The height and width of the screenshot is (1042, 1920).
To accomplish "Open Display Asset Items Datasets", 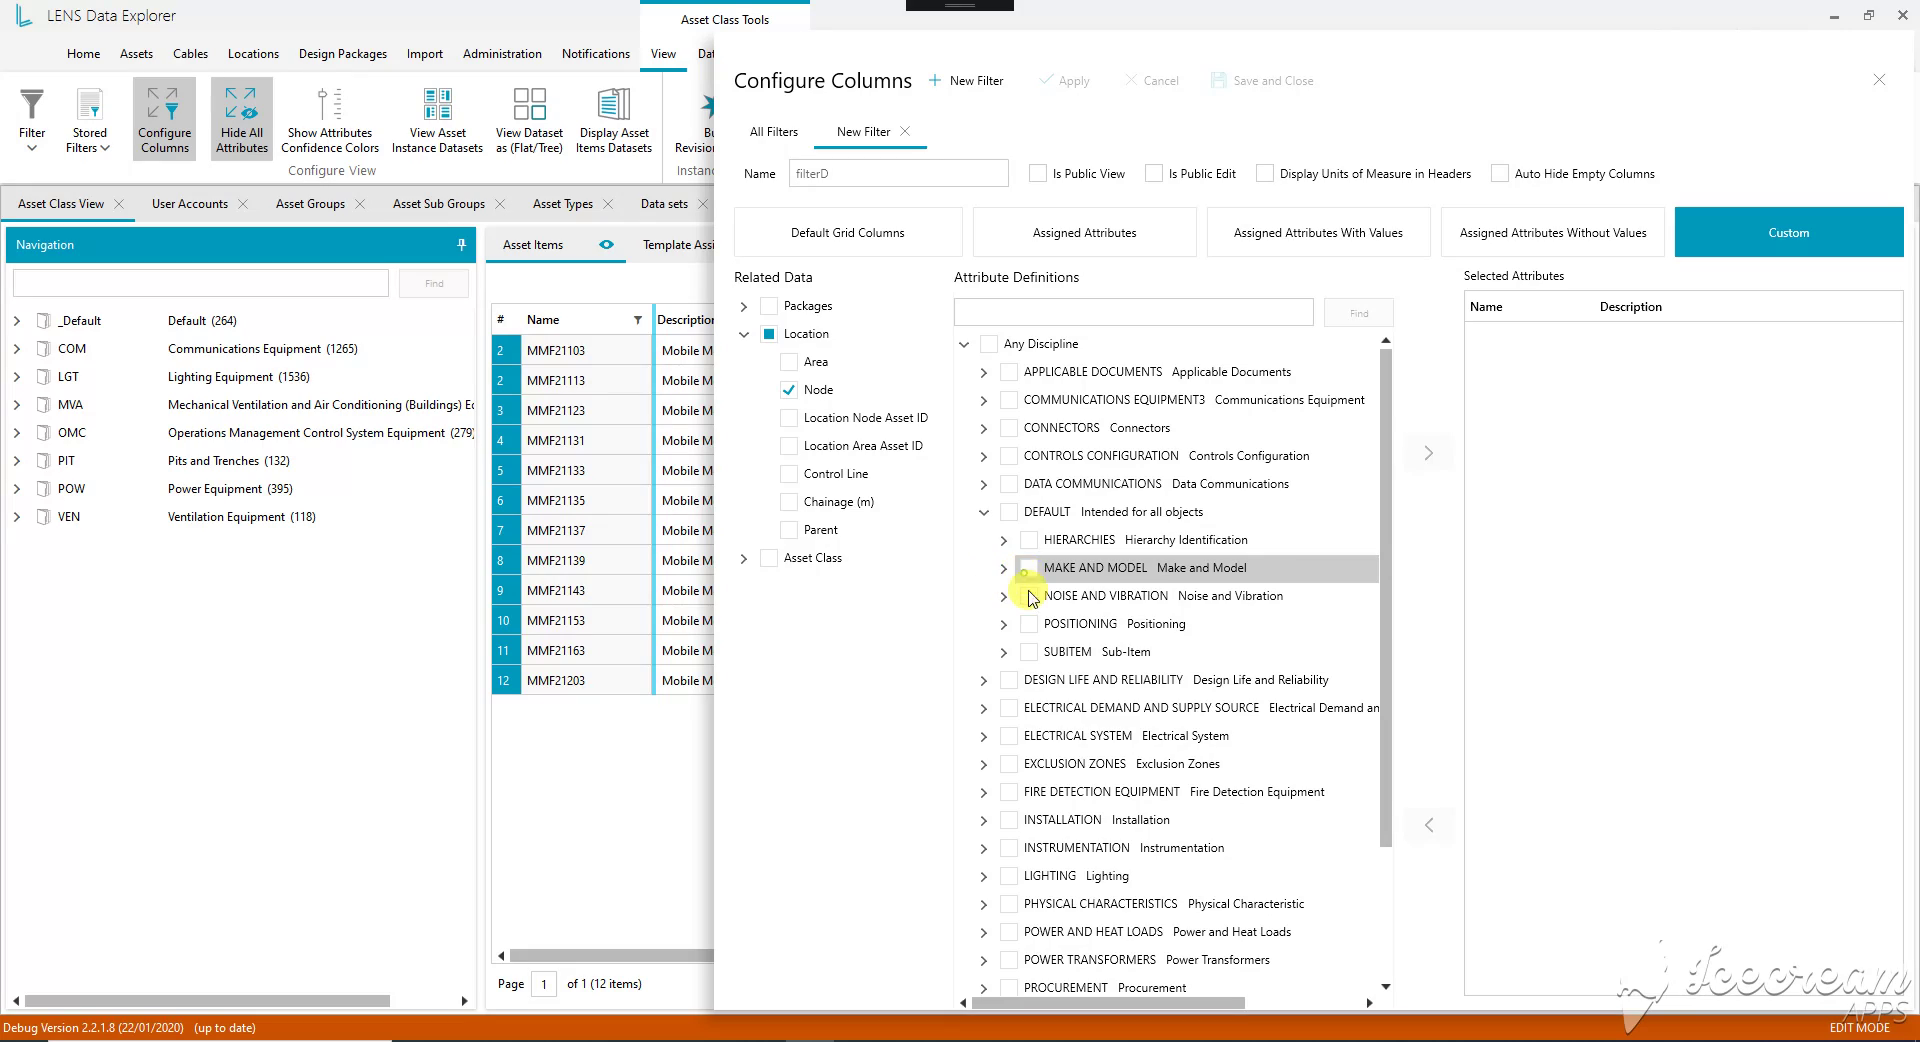I will pyautogui.click(x=614, y=118).
